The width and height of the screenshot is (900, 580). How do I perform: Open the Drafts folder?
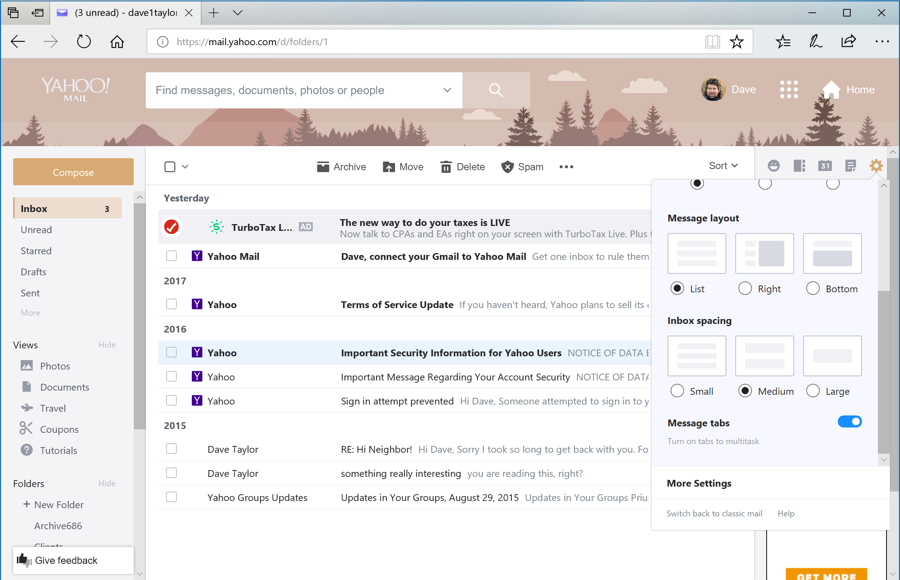(33, 272)
